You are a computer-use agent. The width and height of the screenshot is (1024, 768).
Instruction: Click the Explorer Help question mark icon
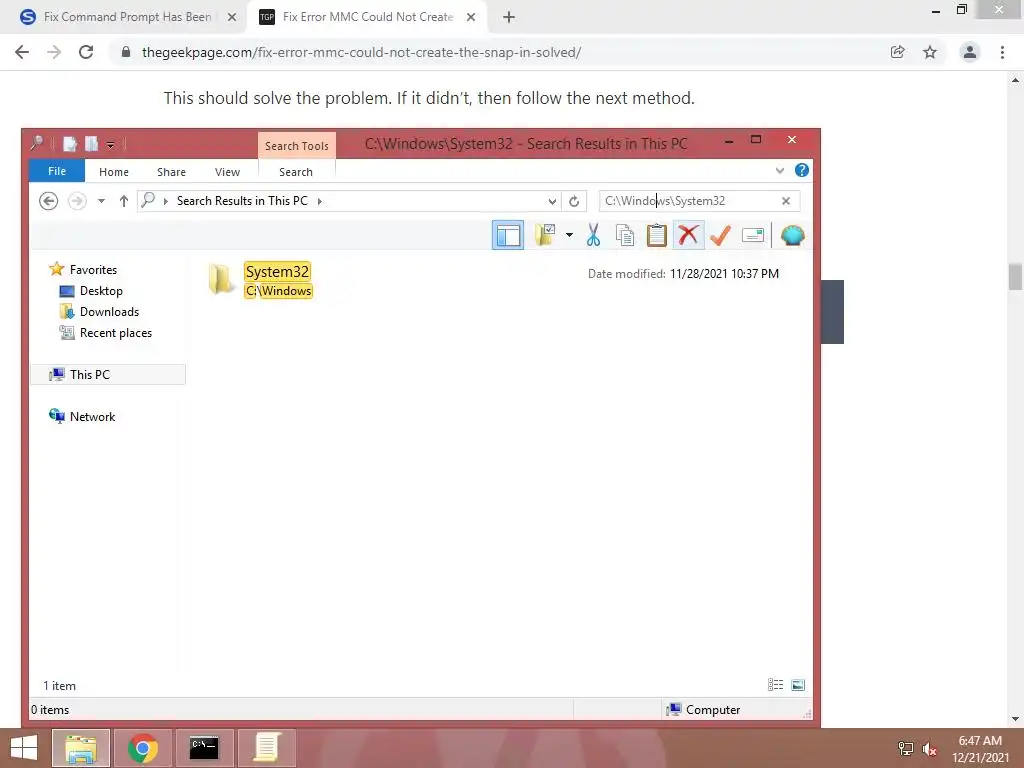(x=802, y=170)
